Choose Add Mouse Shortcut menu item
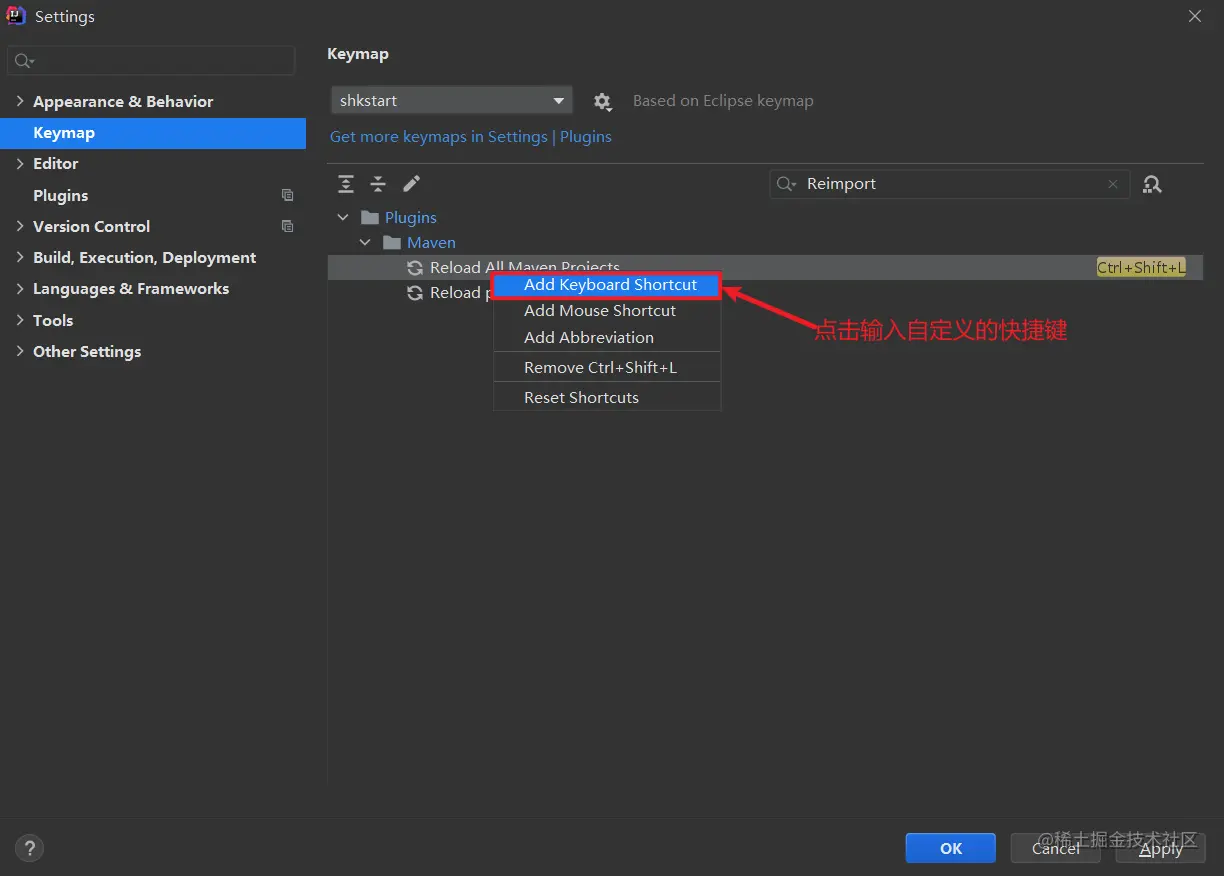 point(607,311)
